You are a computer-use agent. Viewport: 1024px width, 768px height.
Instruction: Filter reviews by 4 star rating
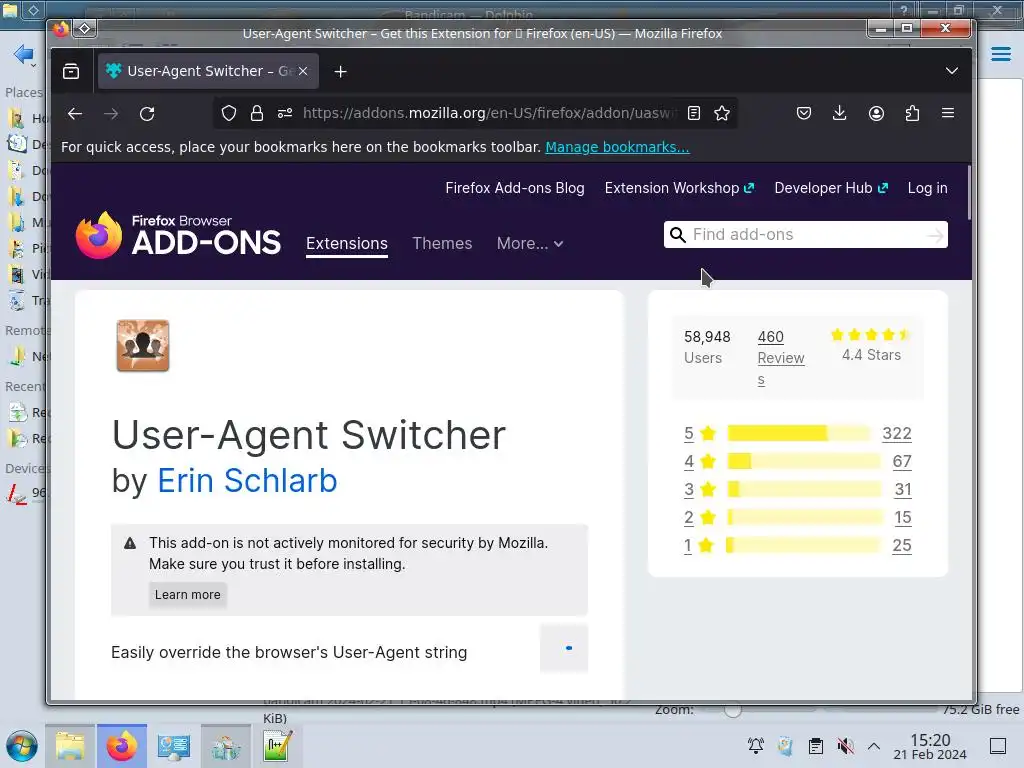pyautogui.click(x=700, y=461)
